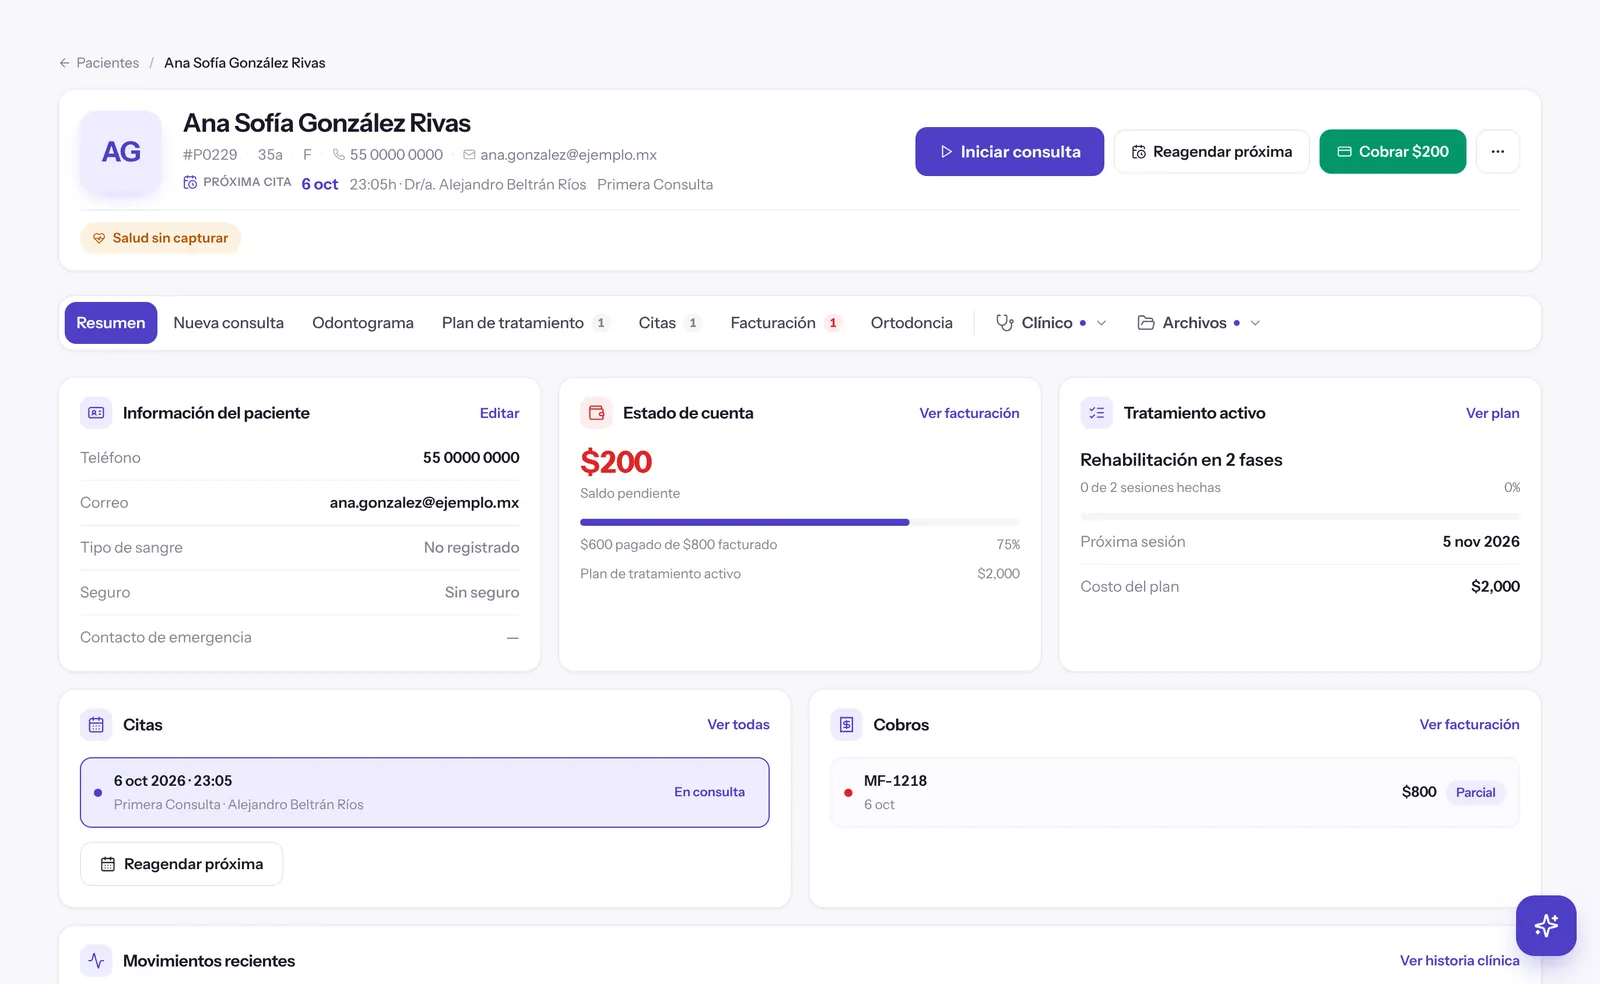Expand the Archivos dropdown chevron
Viewport: 1600px width, 984px height.
[x=1256, y=323]
